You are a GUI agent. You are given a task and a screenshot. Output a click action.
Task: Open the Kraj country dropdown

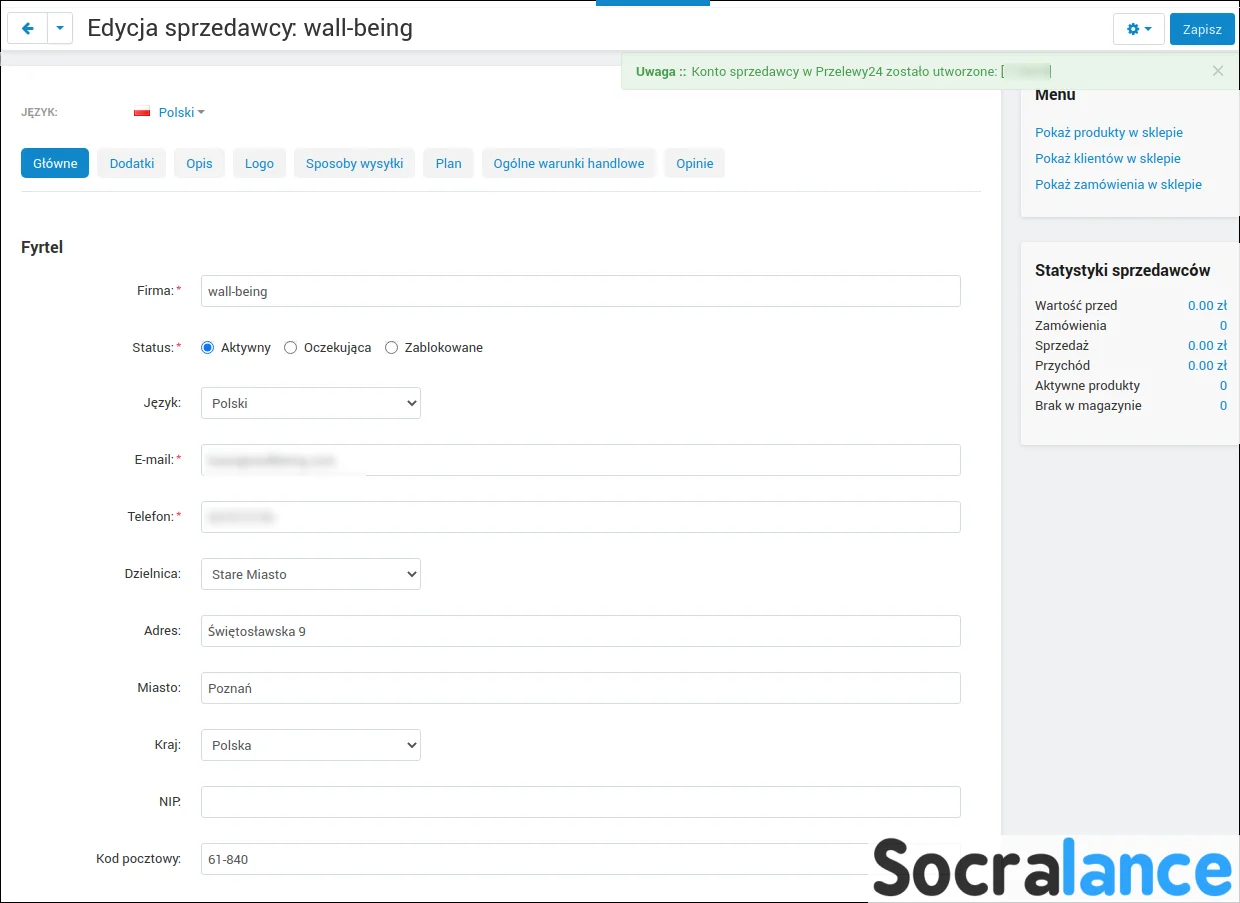coord(310,745)
